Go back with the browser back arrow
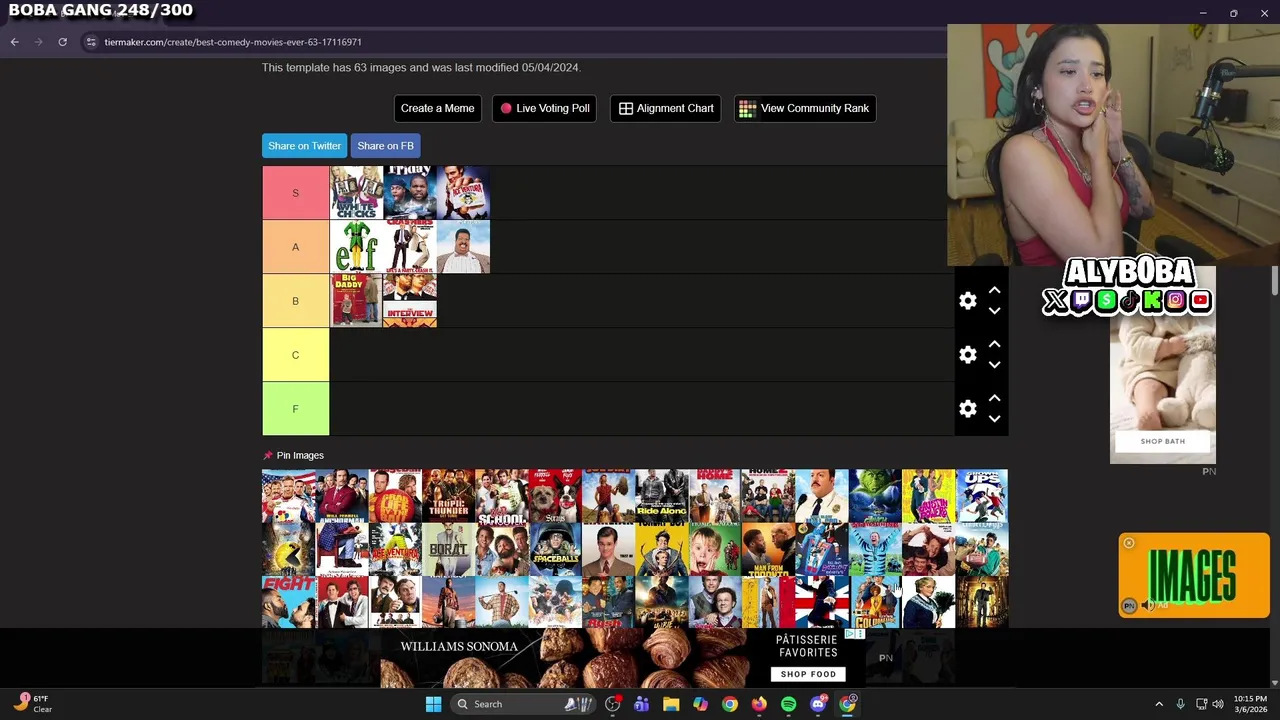The width and height of the screenshot is (1280, 720). (x=14, y=42)
